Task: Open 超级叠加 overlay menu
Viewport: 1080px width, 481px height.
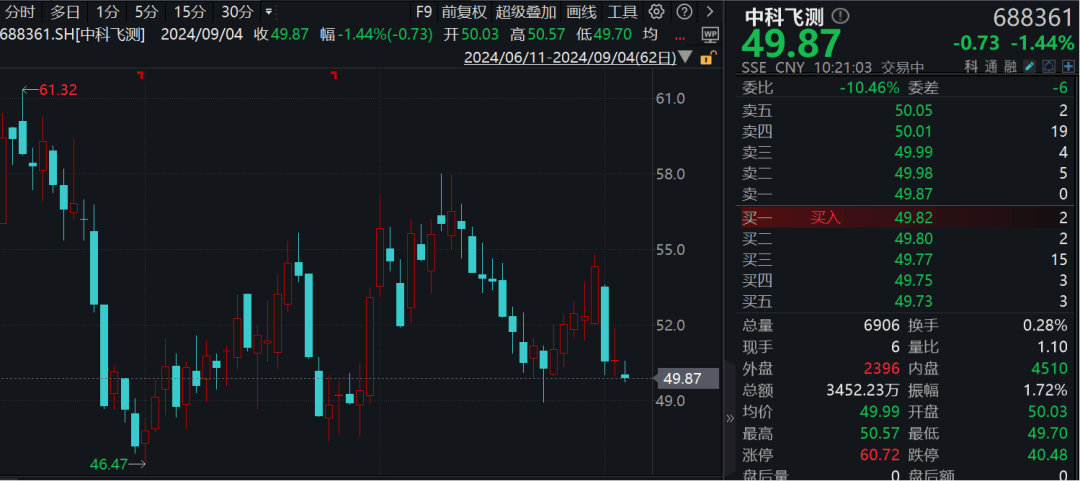Action: 526,11
